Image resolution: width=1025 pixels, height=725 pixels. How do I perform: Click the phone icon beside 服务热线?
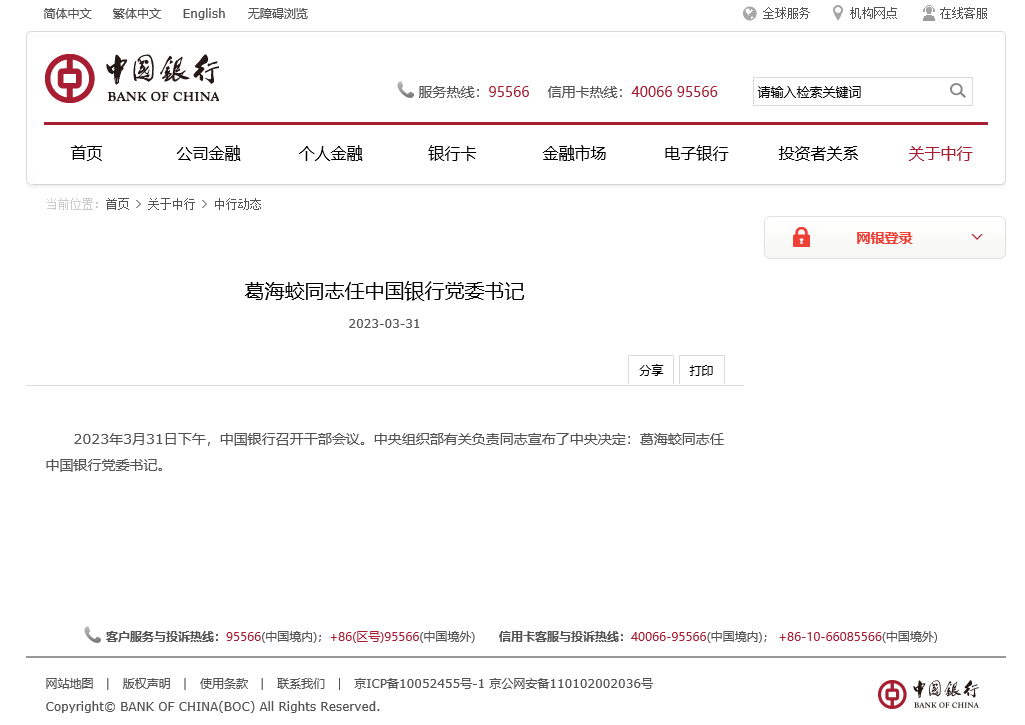(x=405, y=90)
